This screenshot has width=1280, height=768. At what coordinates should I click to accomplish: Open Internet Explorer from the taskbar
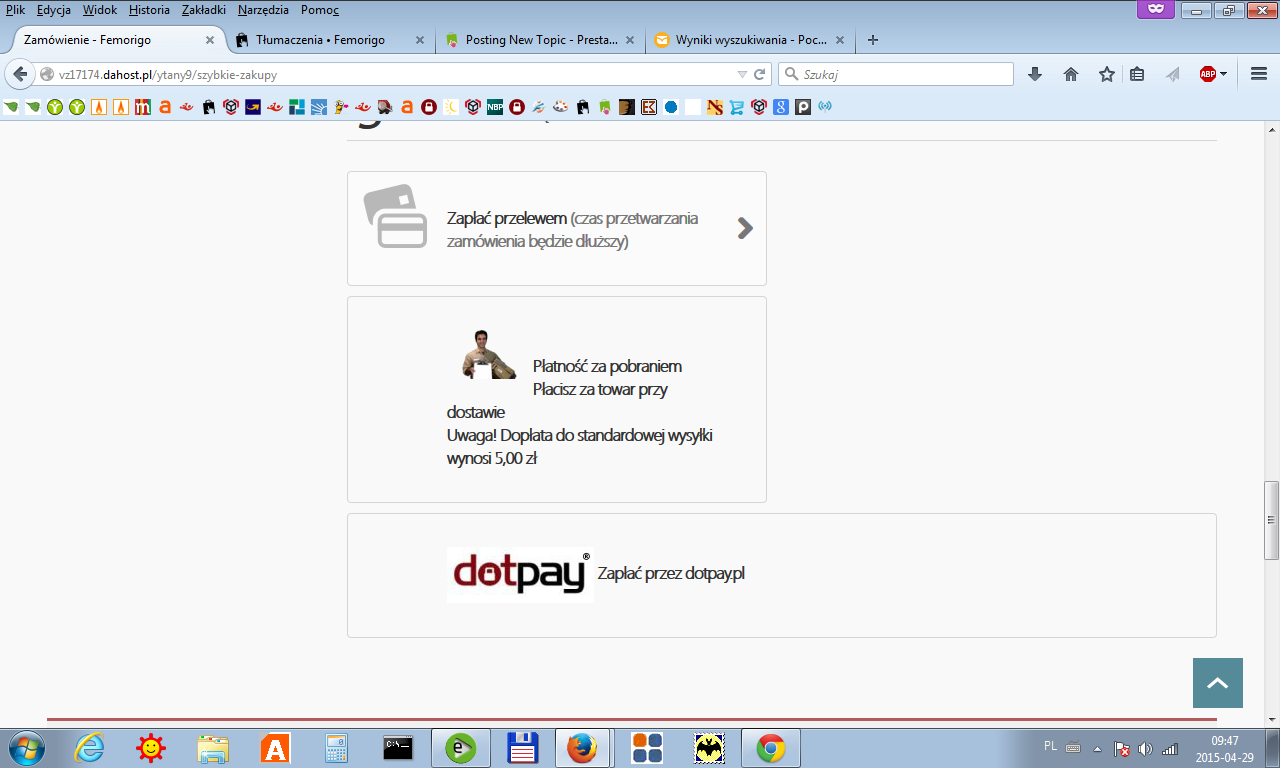coord(89,747)
